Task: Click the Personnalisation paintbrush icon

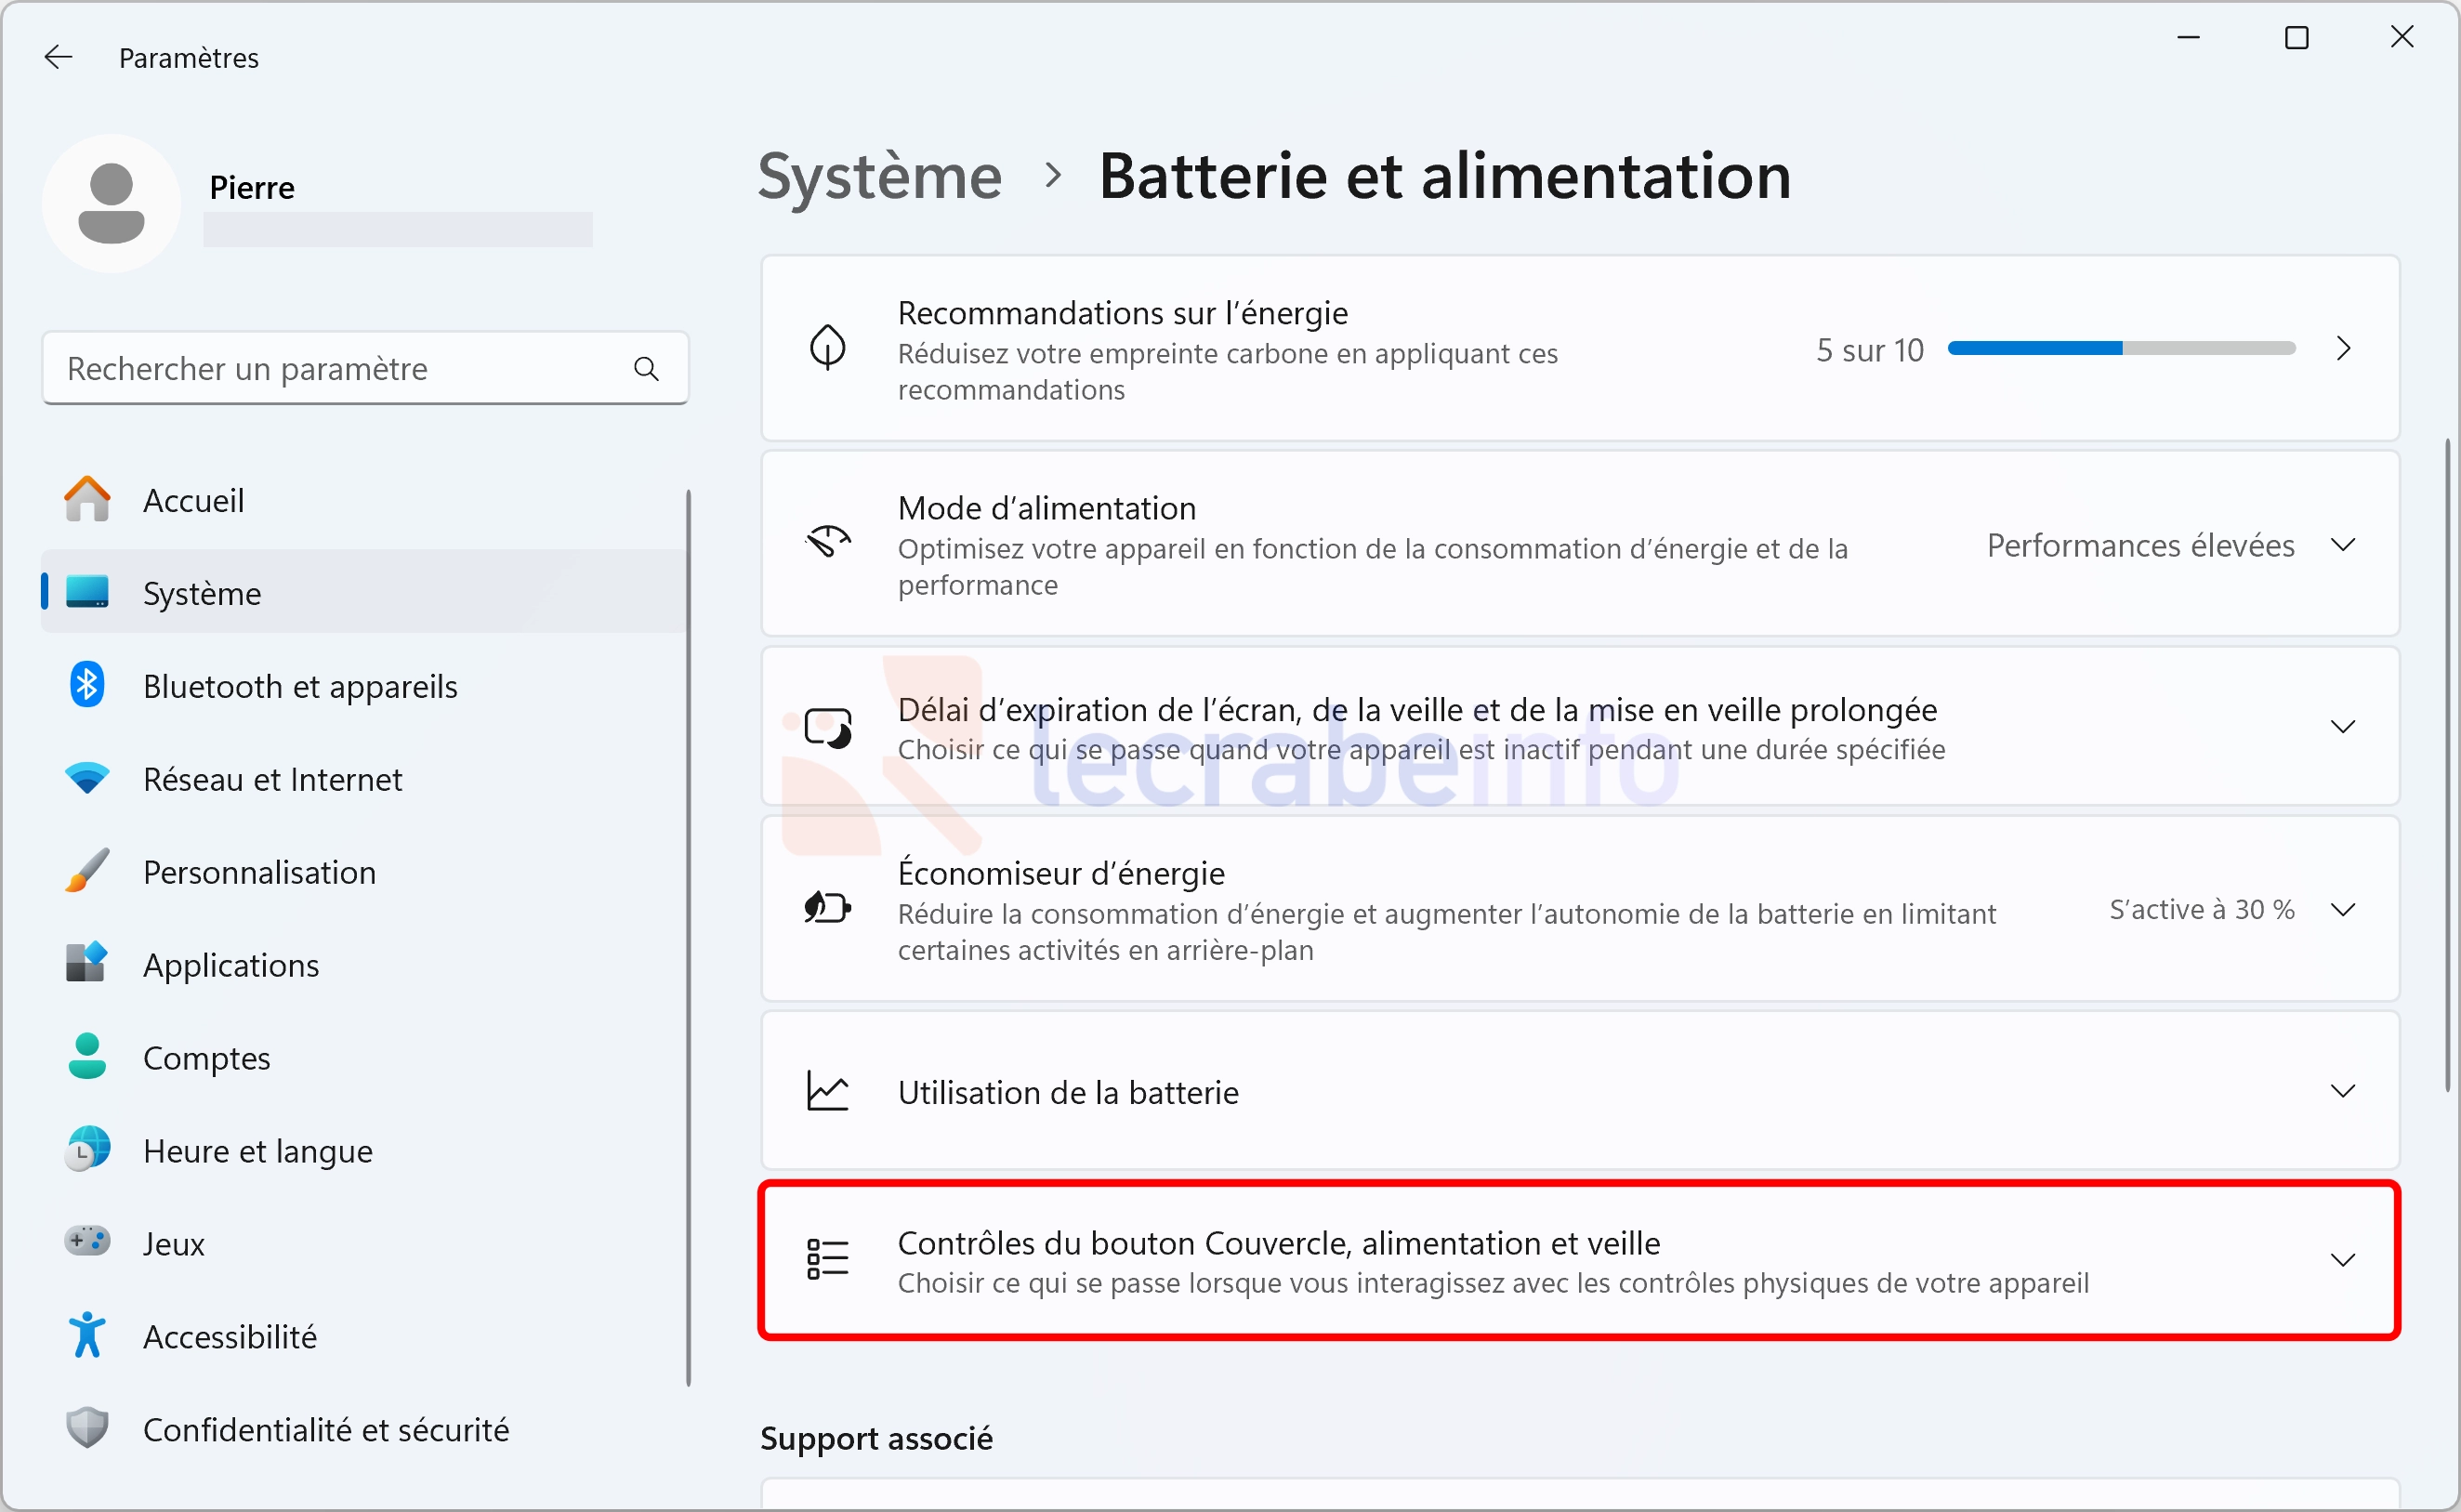Action: 87,871
